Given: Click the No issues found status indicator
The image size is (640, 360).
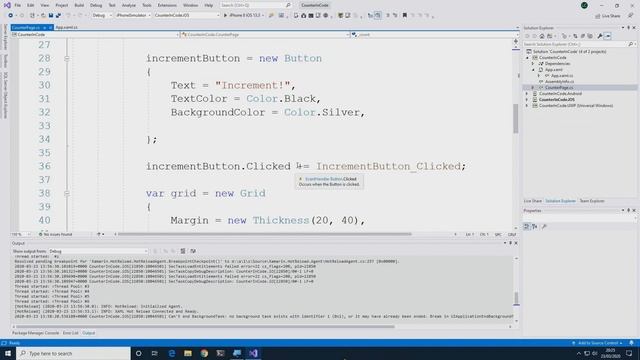Looking at the screenshot, I should click(55, 235).
